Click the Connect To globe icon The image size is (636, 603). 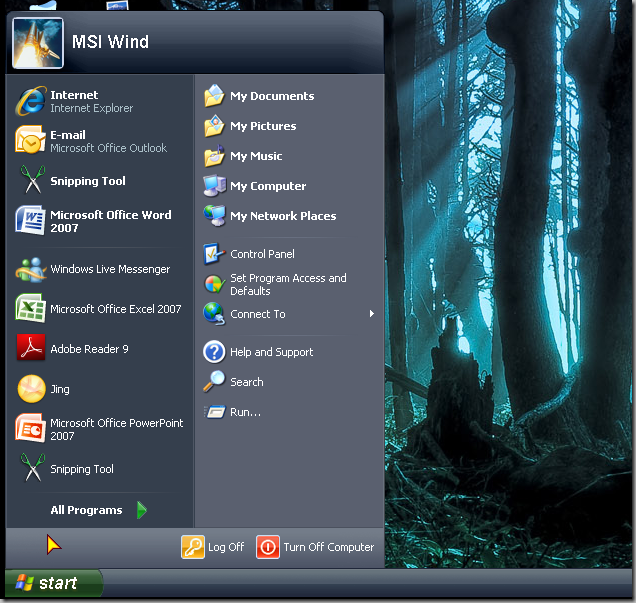click(x=214, y=314)
